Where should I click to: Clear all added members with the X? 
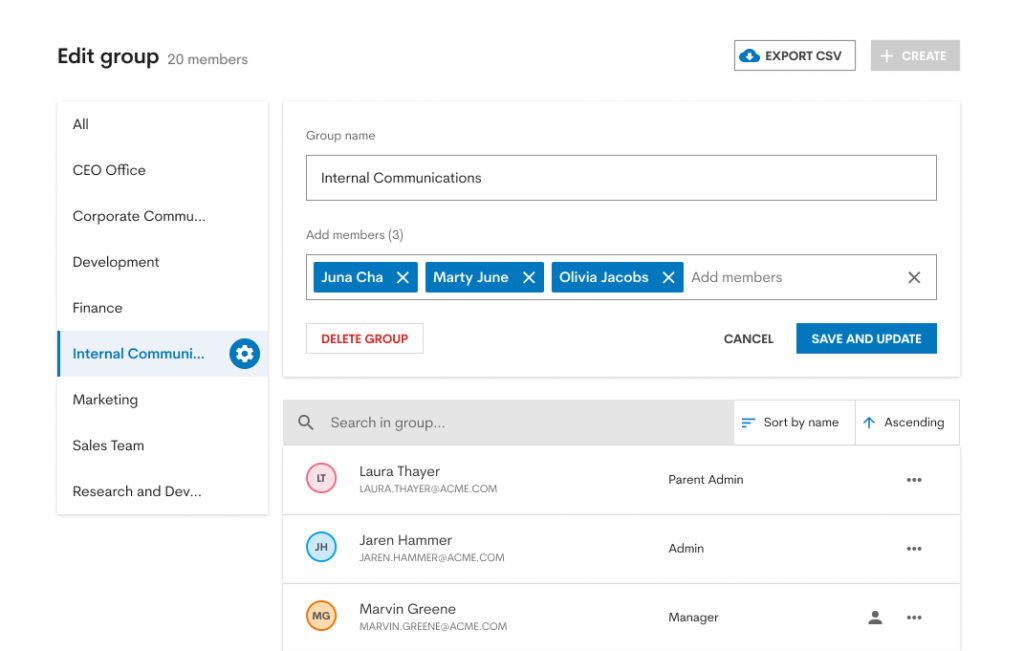(x=913, y=277)
